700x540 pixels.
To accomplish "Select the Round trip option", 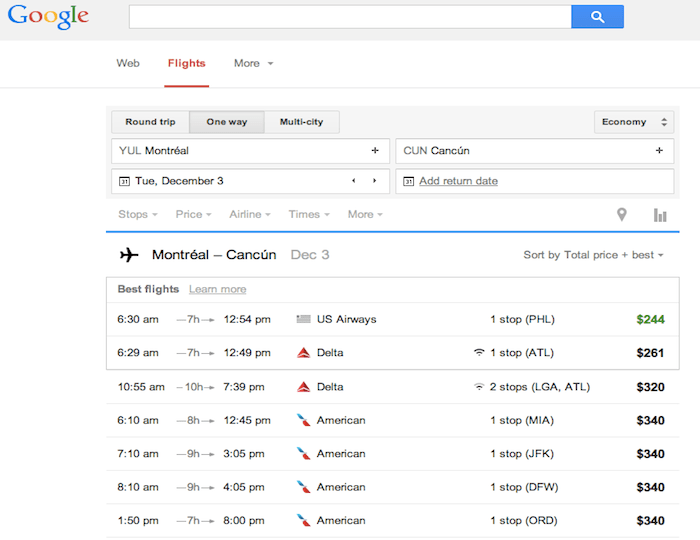I will pos(150,122).
